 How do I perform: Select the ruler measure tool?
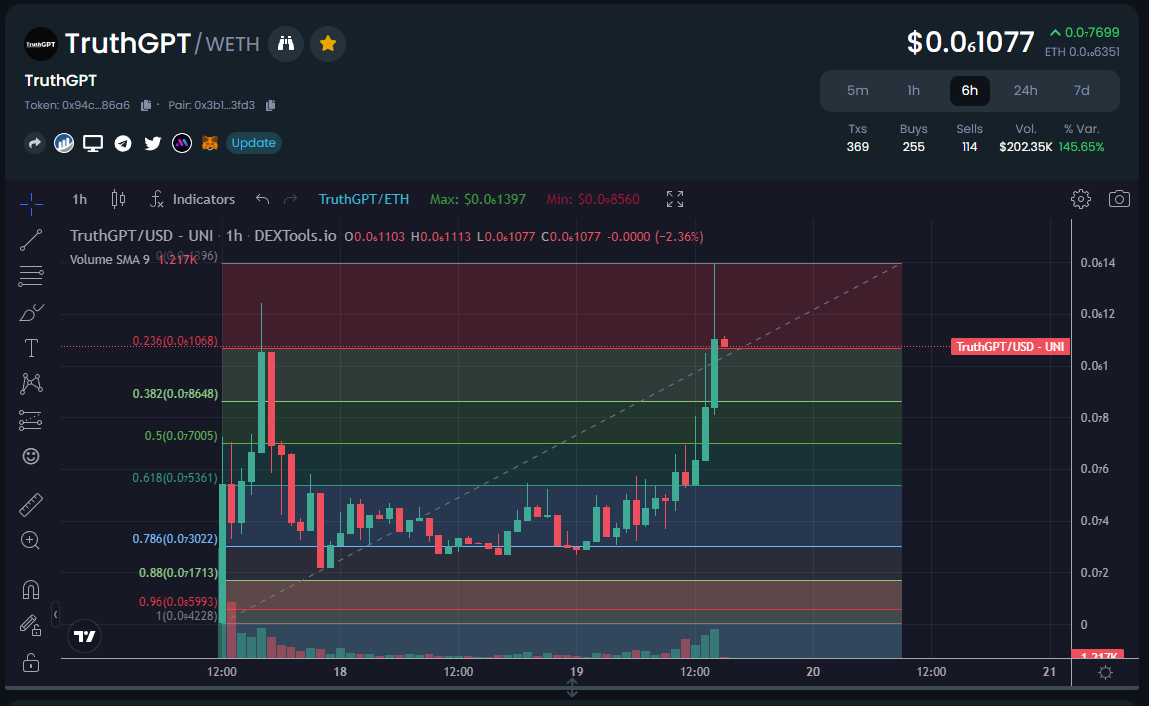click(31, 504)
